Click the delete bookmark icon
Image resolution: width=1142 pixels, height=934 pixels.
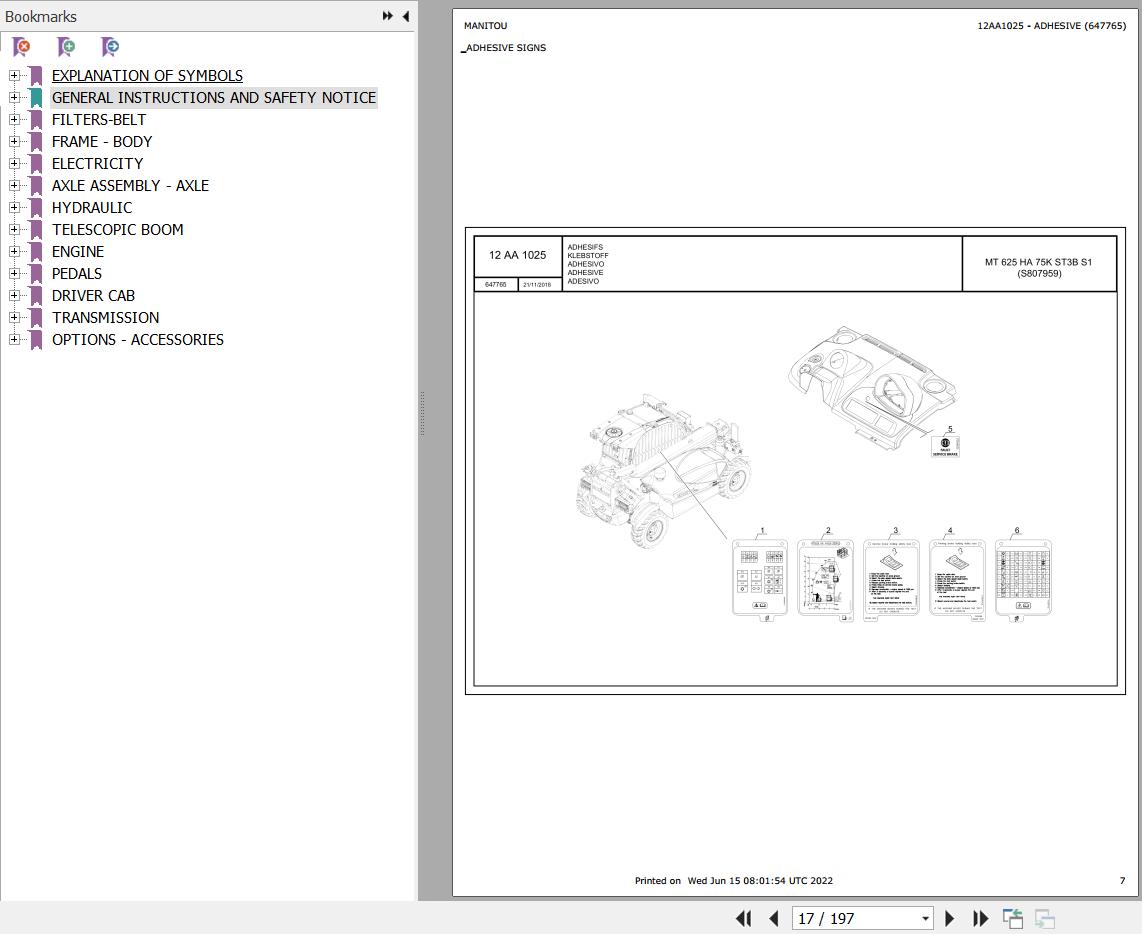pos(22,47)
